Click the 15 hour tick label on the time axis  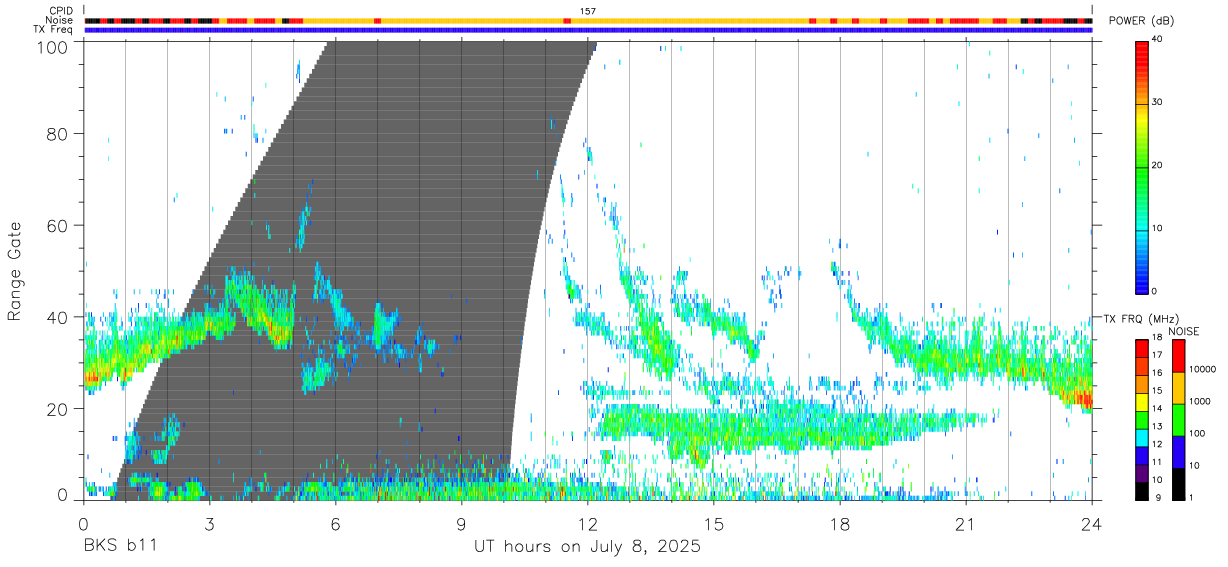[x=714, y=523]
